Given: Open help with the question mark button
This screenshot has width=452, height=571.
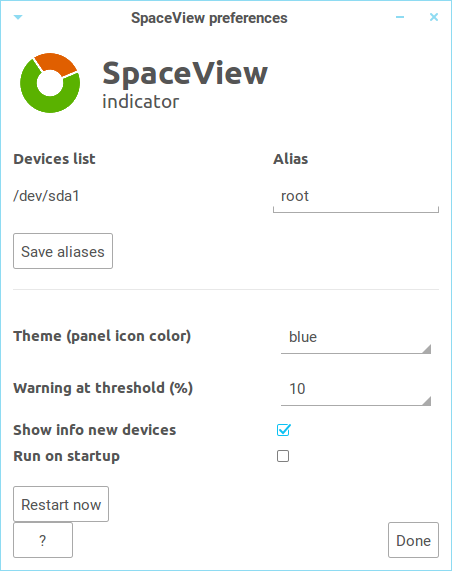Looking at the screenshot, I should coord(43,540).
